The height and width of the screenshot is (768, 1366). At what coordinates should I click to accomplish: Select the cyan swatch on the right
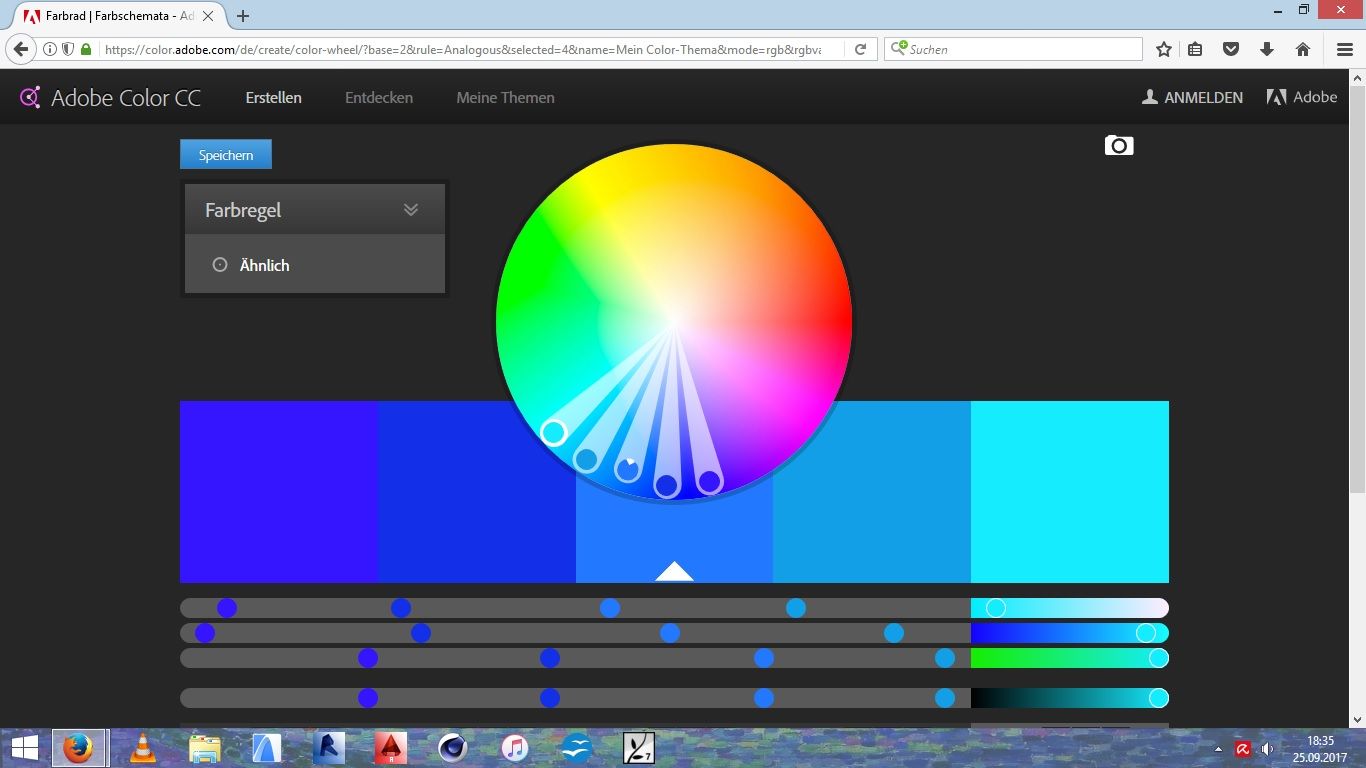[1070, 491]
